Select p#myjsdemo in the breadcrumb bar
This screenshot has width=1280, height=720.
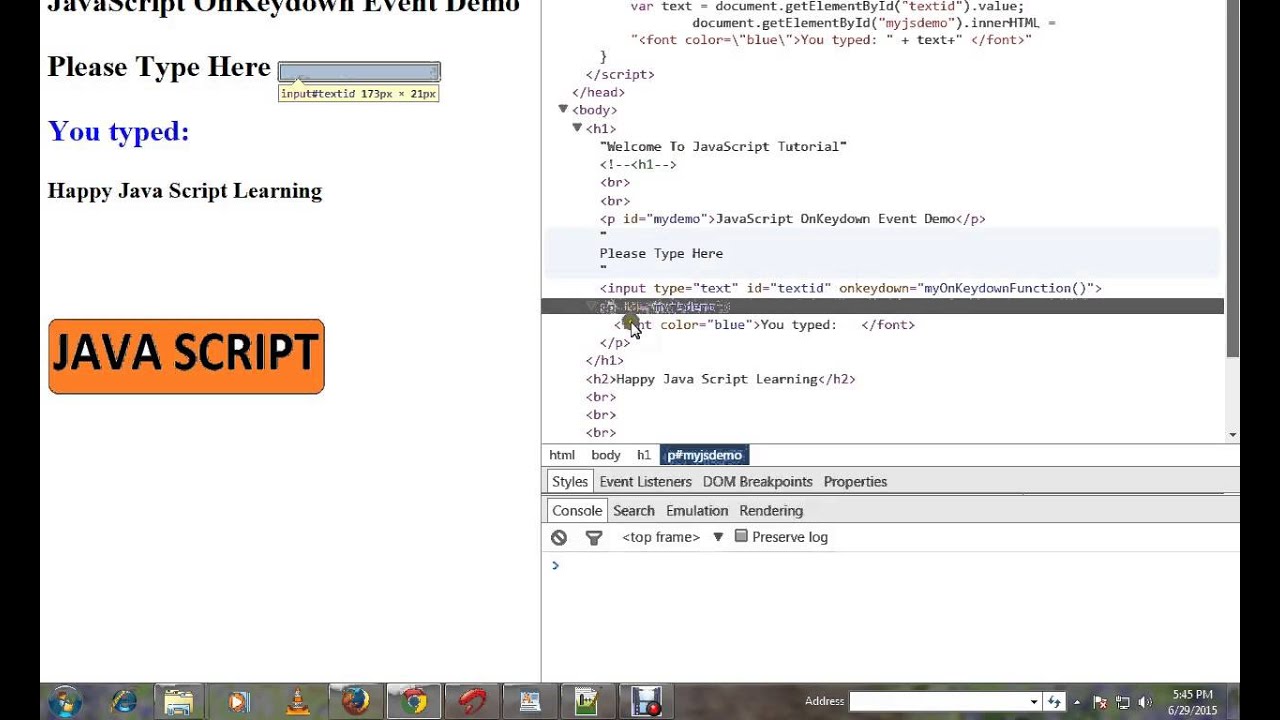point(705,455)
